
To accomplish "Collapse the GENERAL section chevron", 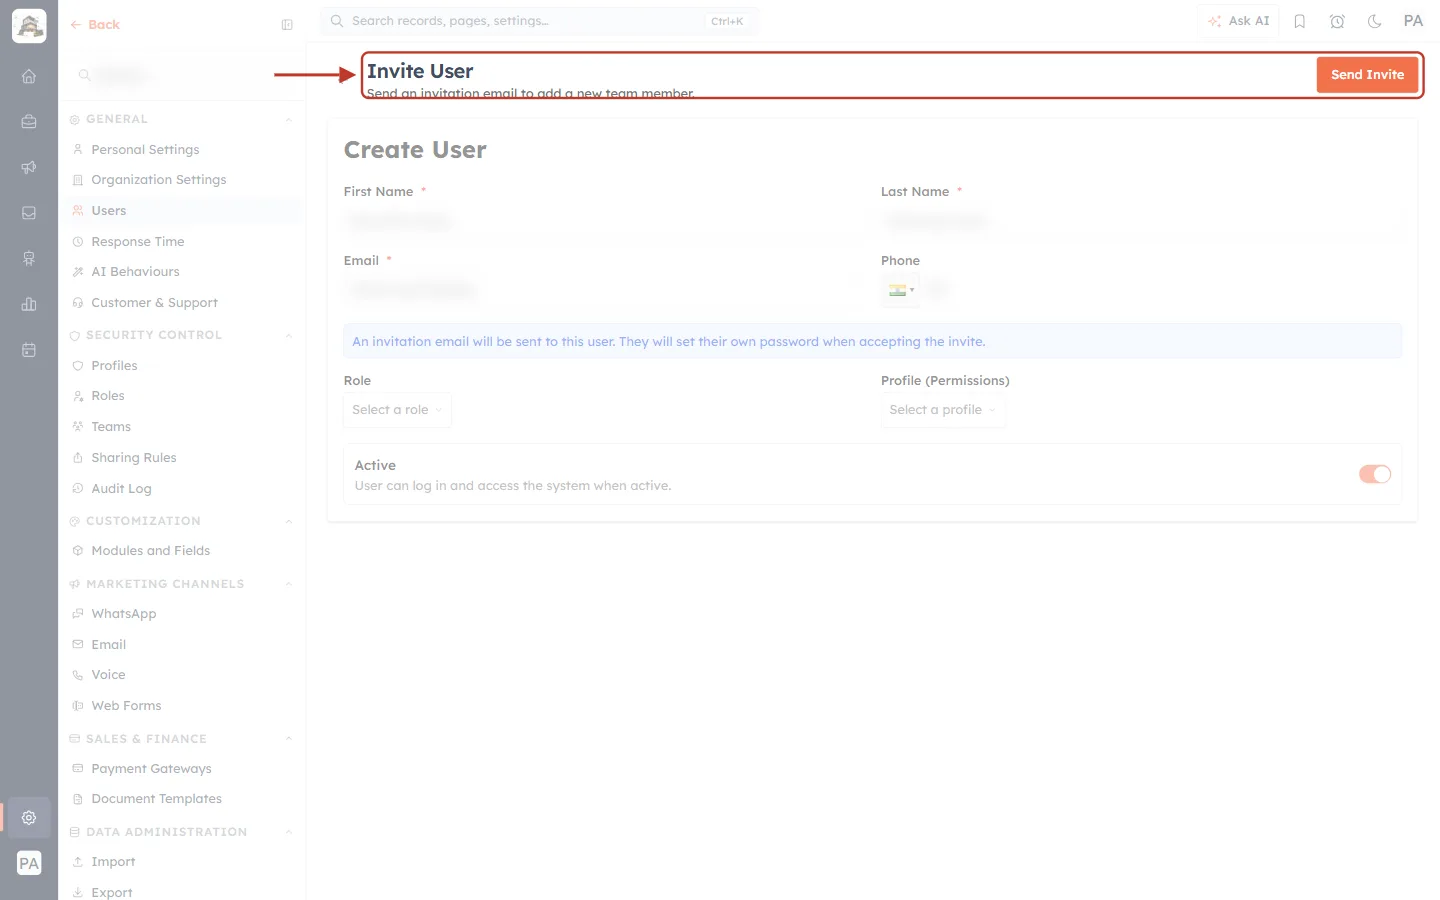I will pos(289,120).
